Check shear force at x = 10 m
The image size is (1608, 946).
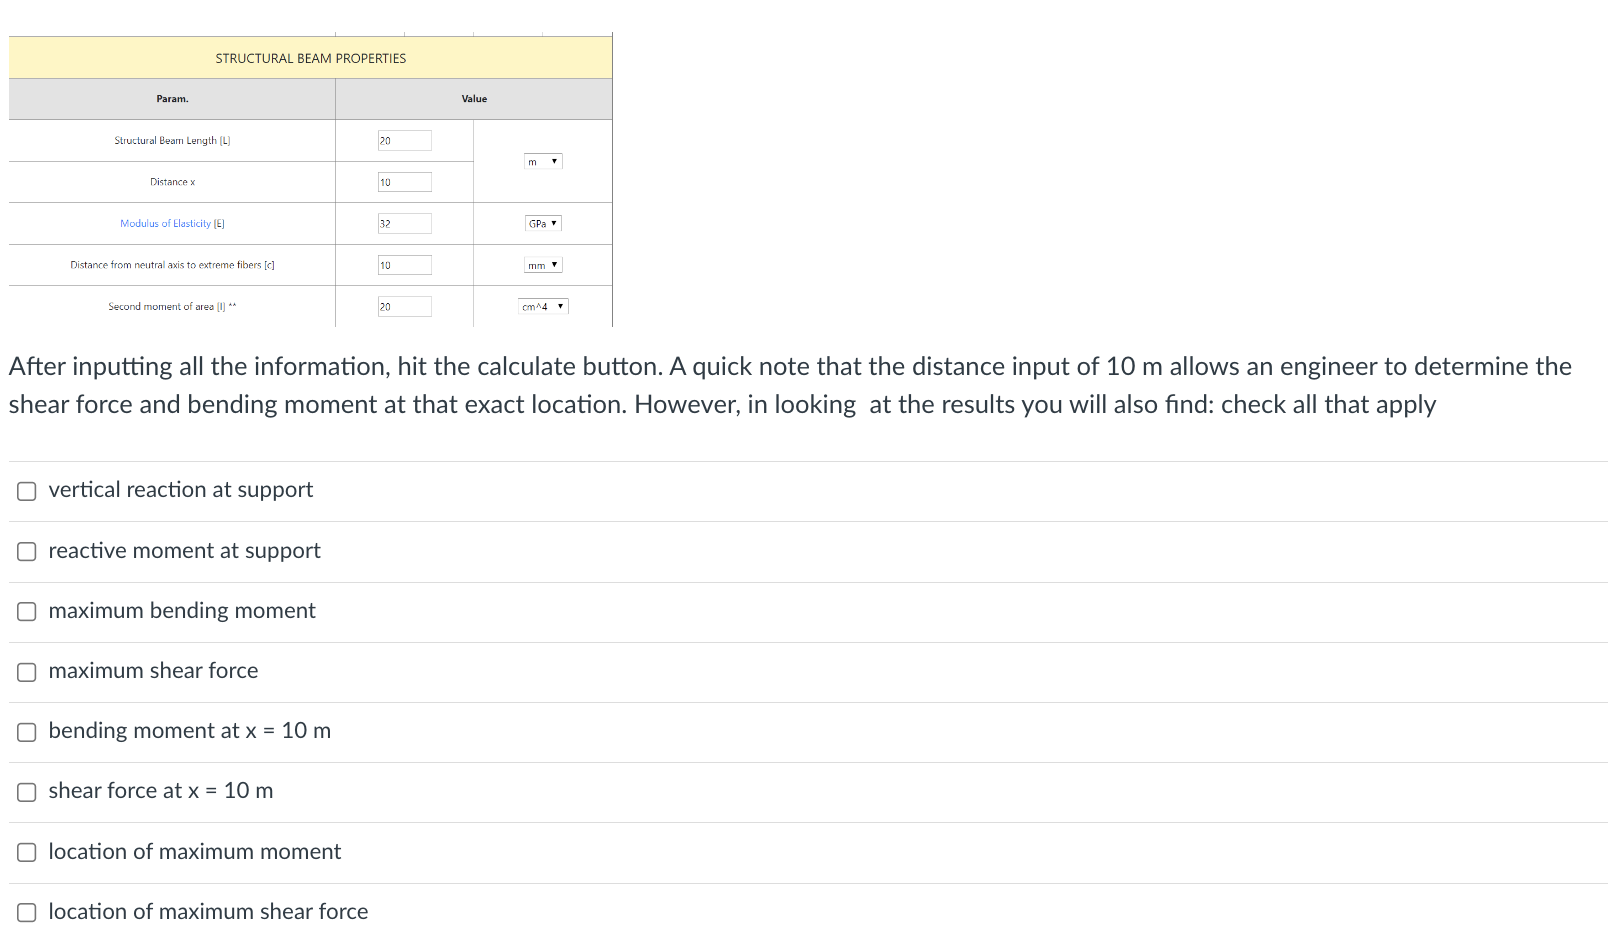pos(26,792)
